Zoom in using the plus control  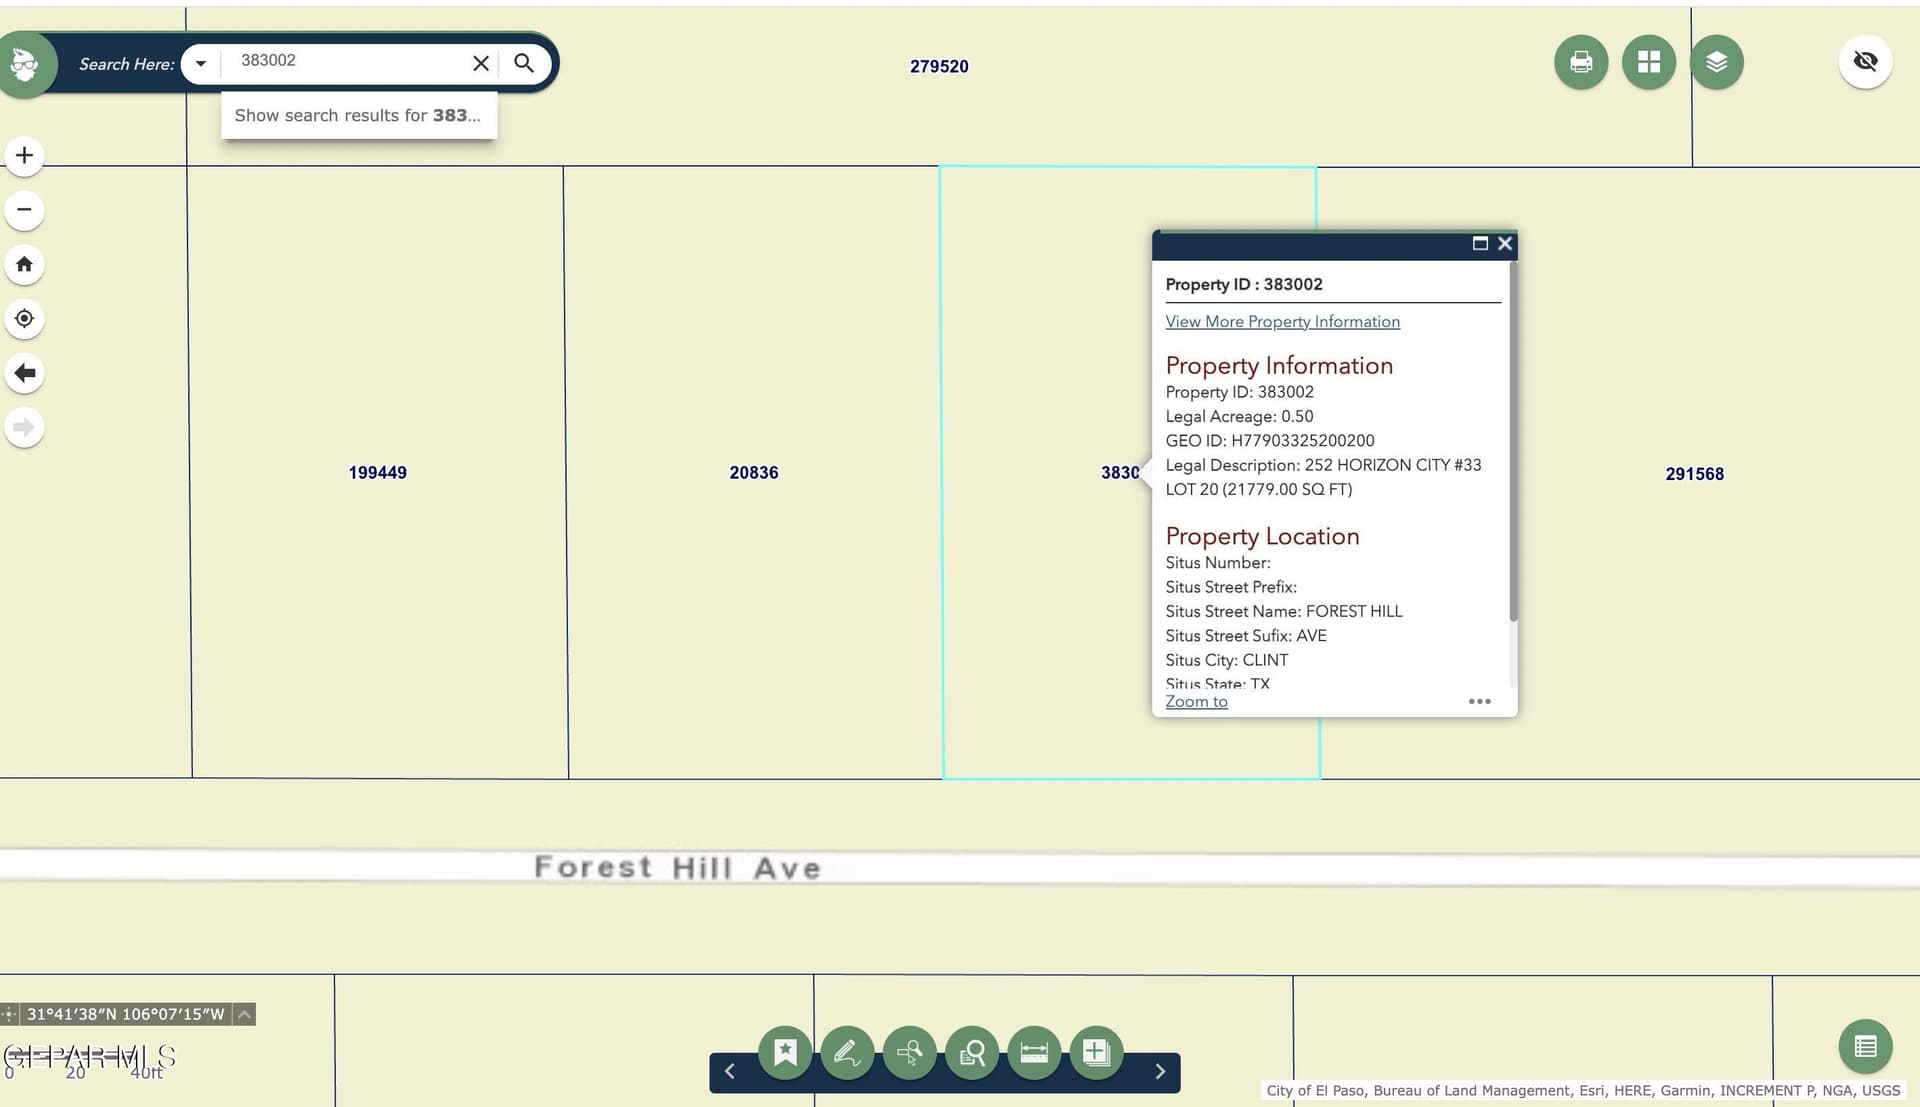point(24,155)
